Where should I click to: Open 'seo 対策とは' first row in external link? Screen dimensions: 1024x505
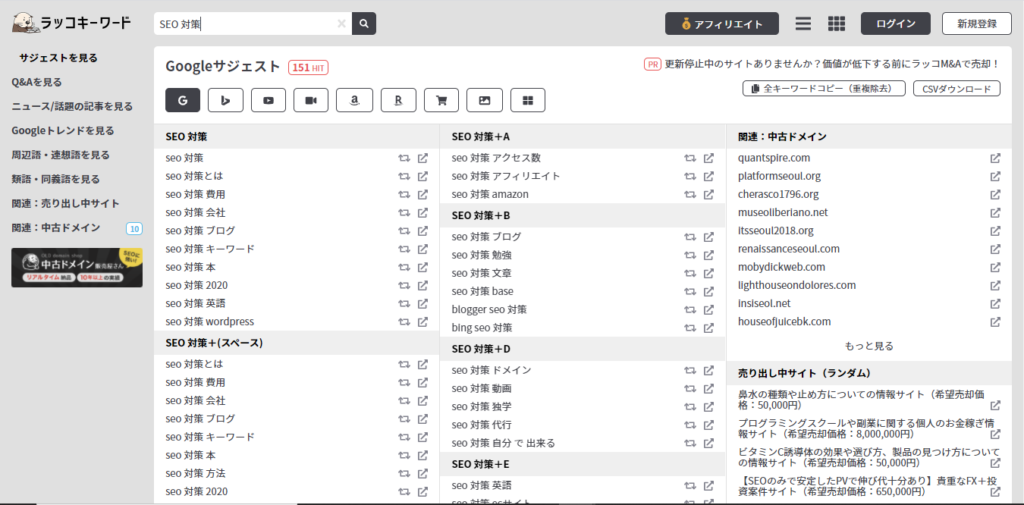[423, 176]
